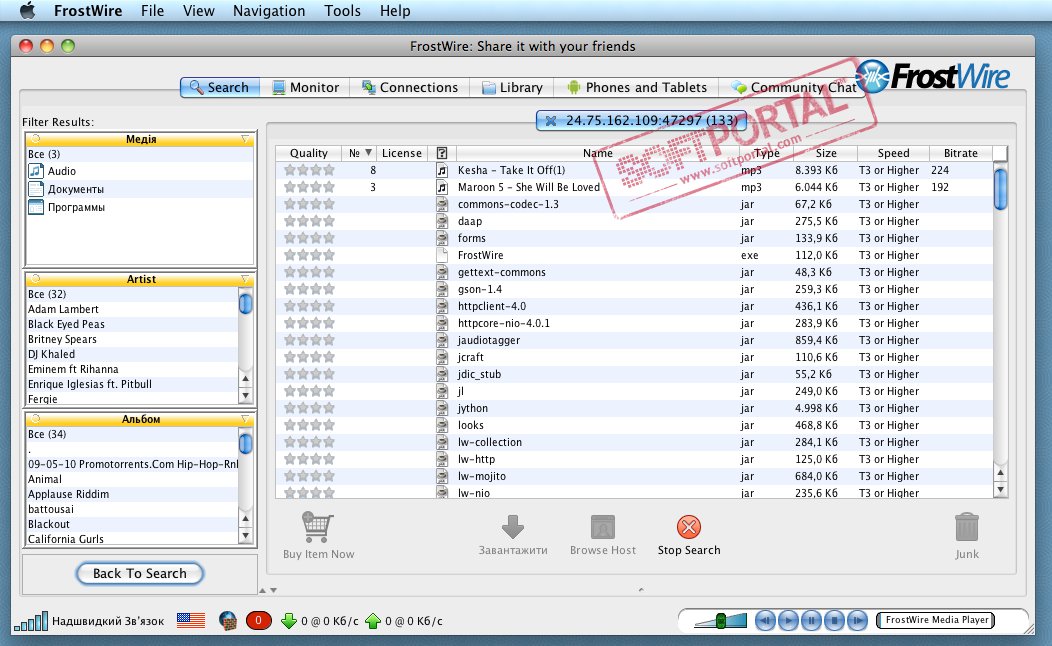Click the US flag icon

(x=191, y=621)
